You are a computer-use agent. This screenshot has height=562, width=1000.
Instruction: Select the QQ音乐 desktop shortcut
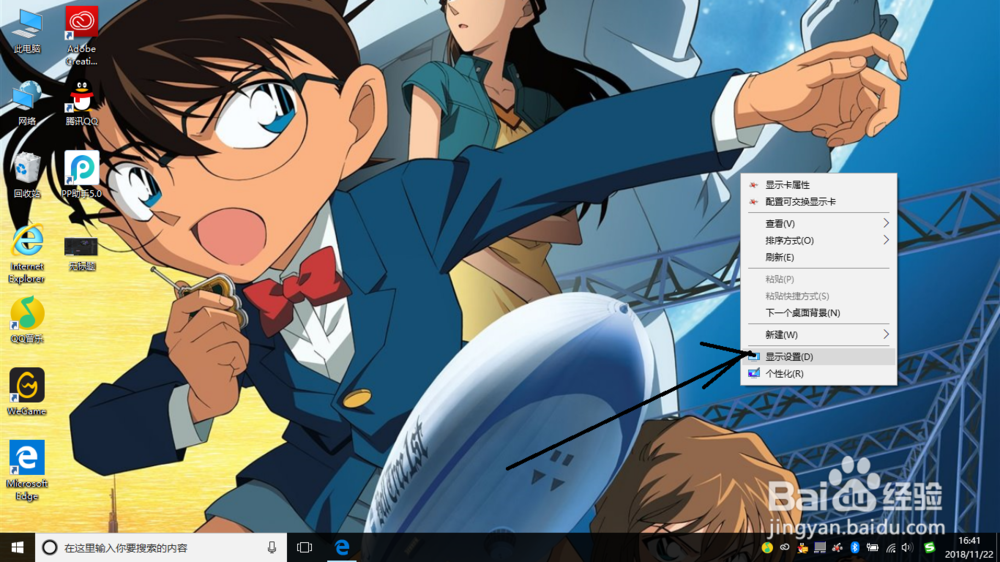coord(27,320)
